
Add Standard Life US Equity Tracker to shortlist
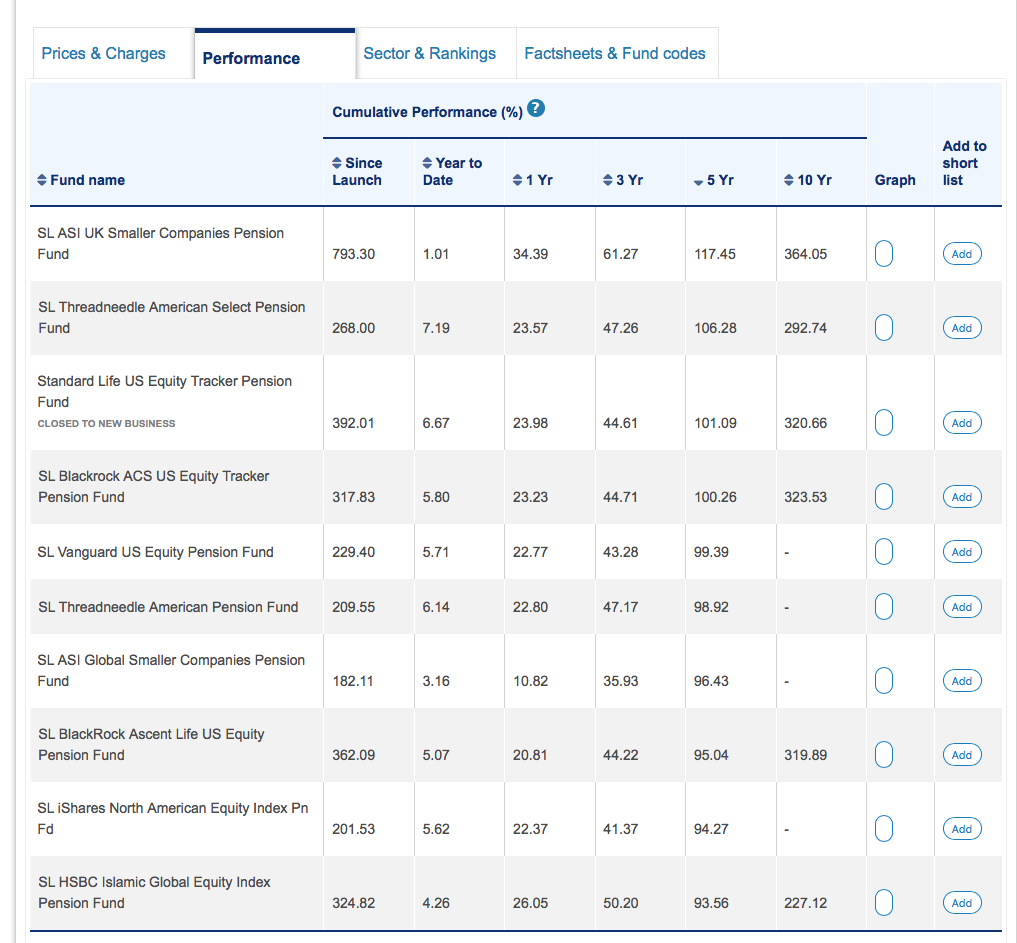coord(961,423)
